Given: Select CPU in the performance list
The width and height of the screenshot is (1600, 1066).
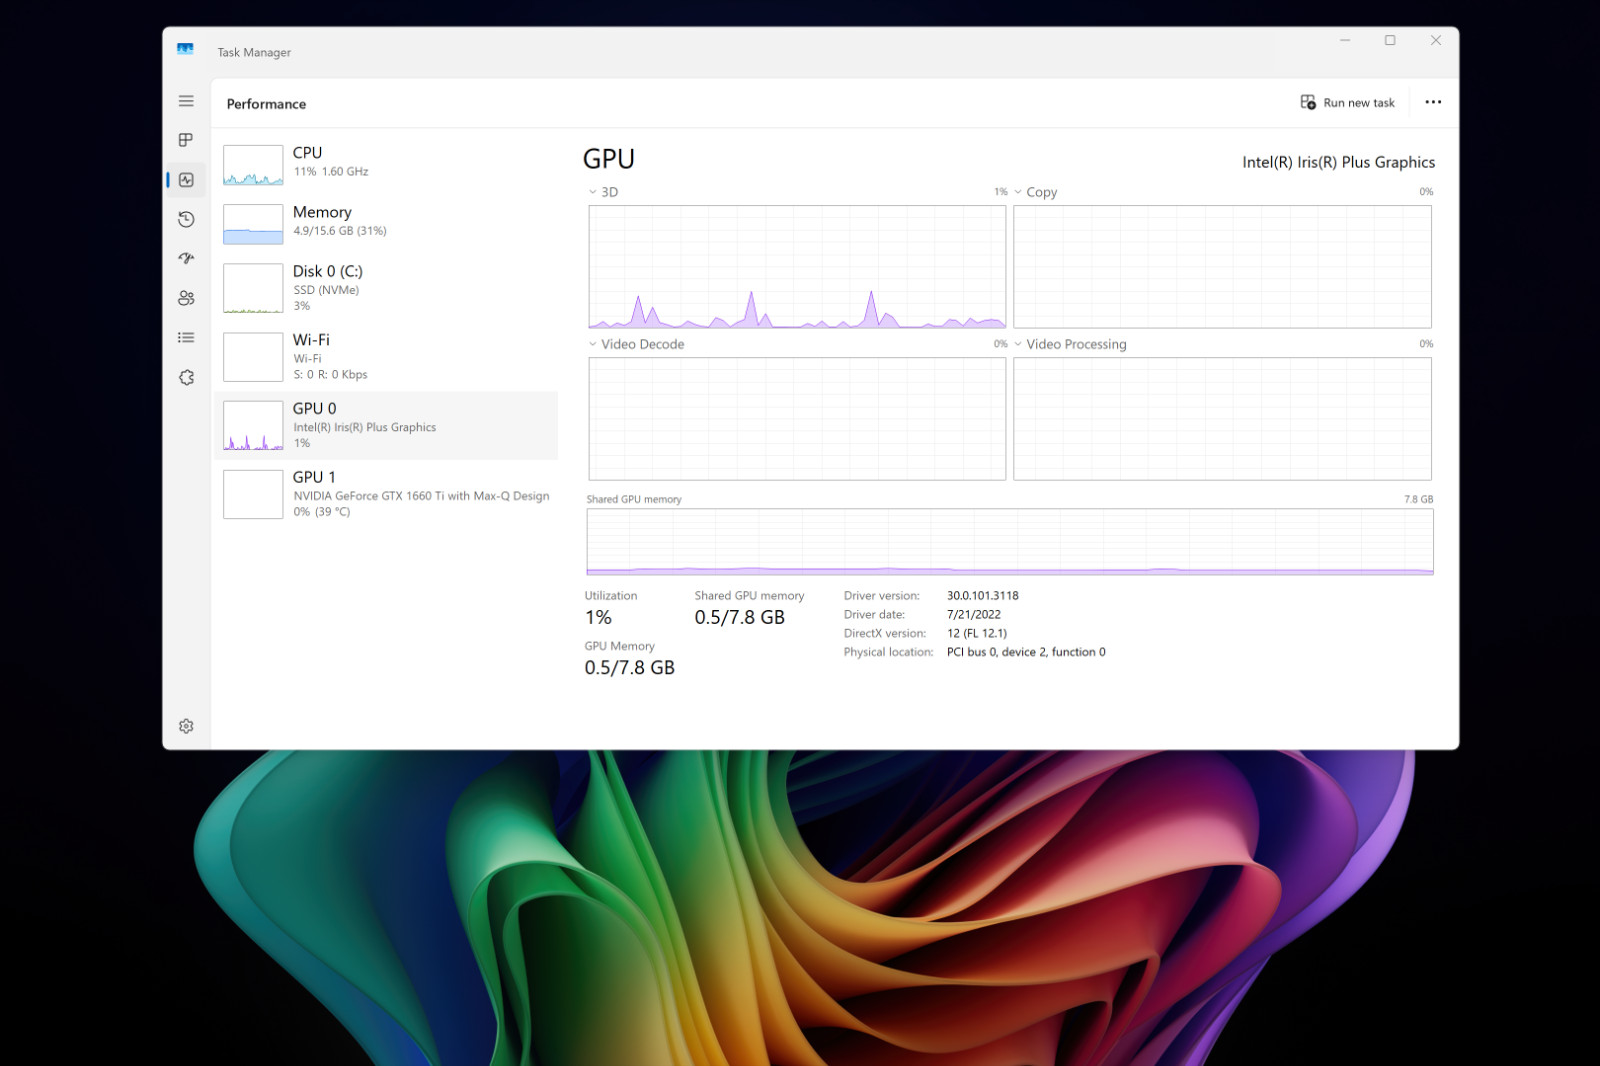Looking at the screenshot, I should (x=386, y=164).
